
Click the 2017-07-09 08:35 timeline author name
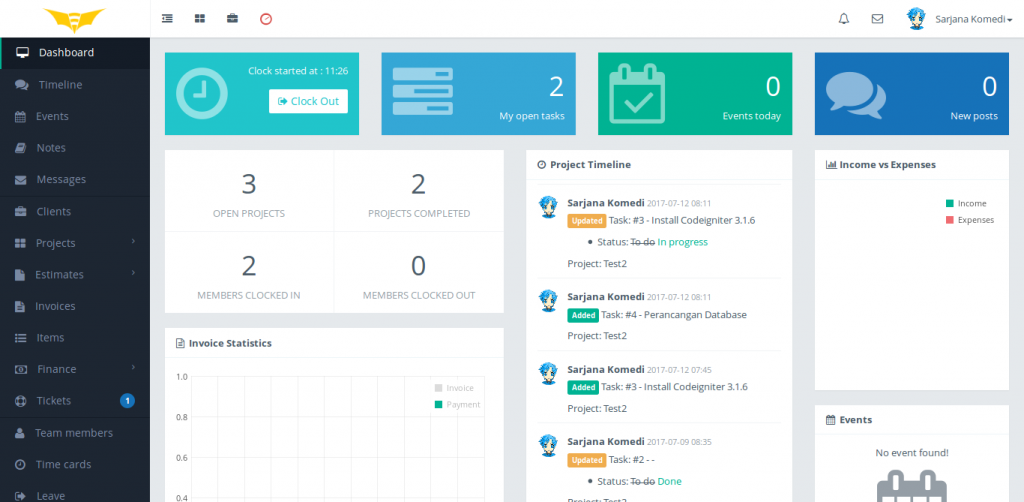point(606,442)
